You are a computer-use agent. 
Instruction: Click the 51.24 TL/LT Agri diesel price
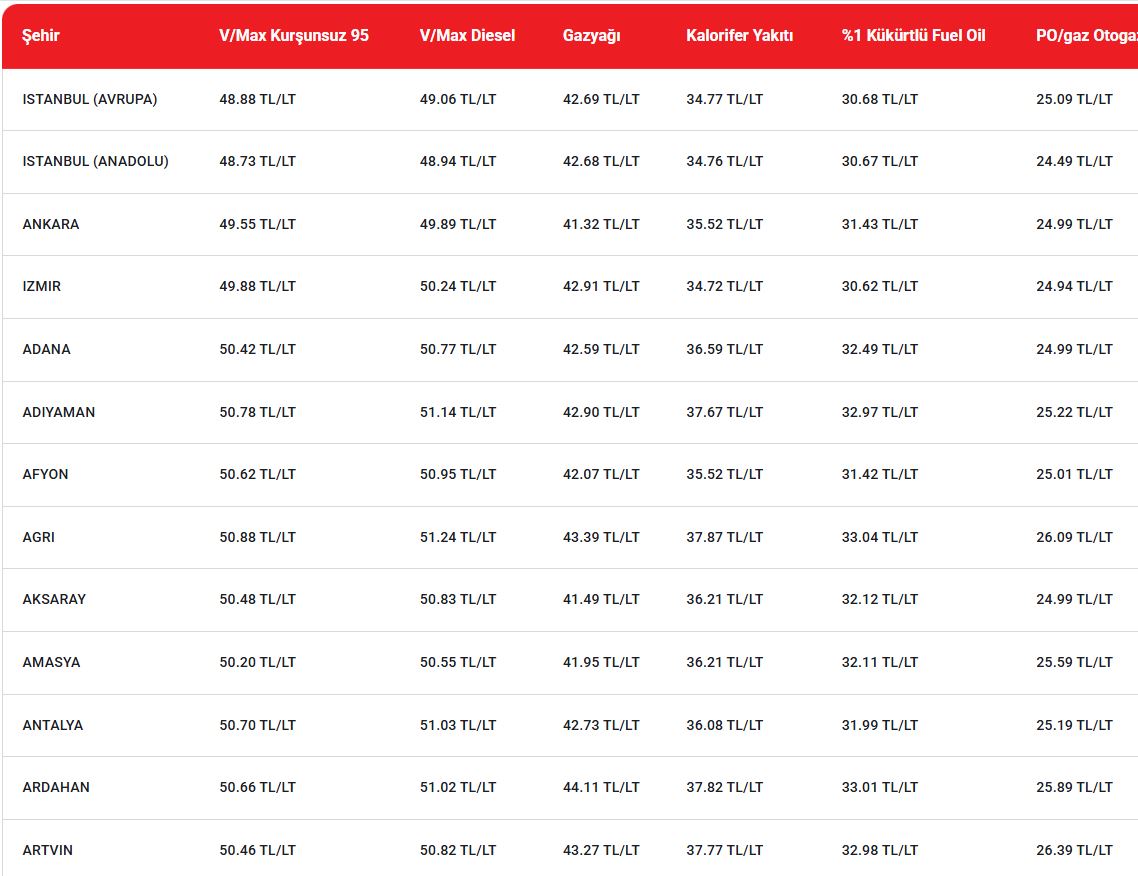point(458,537)
